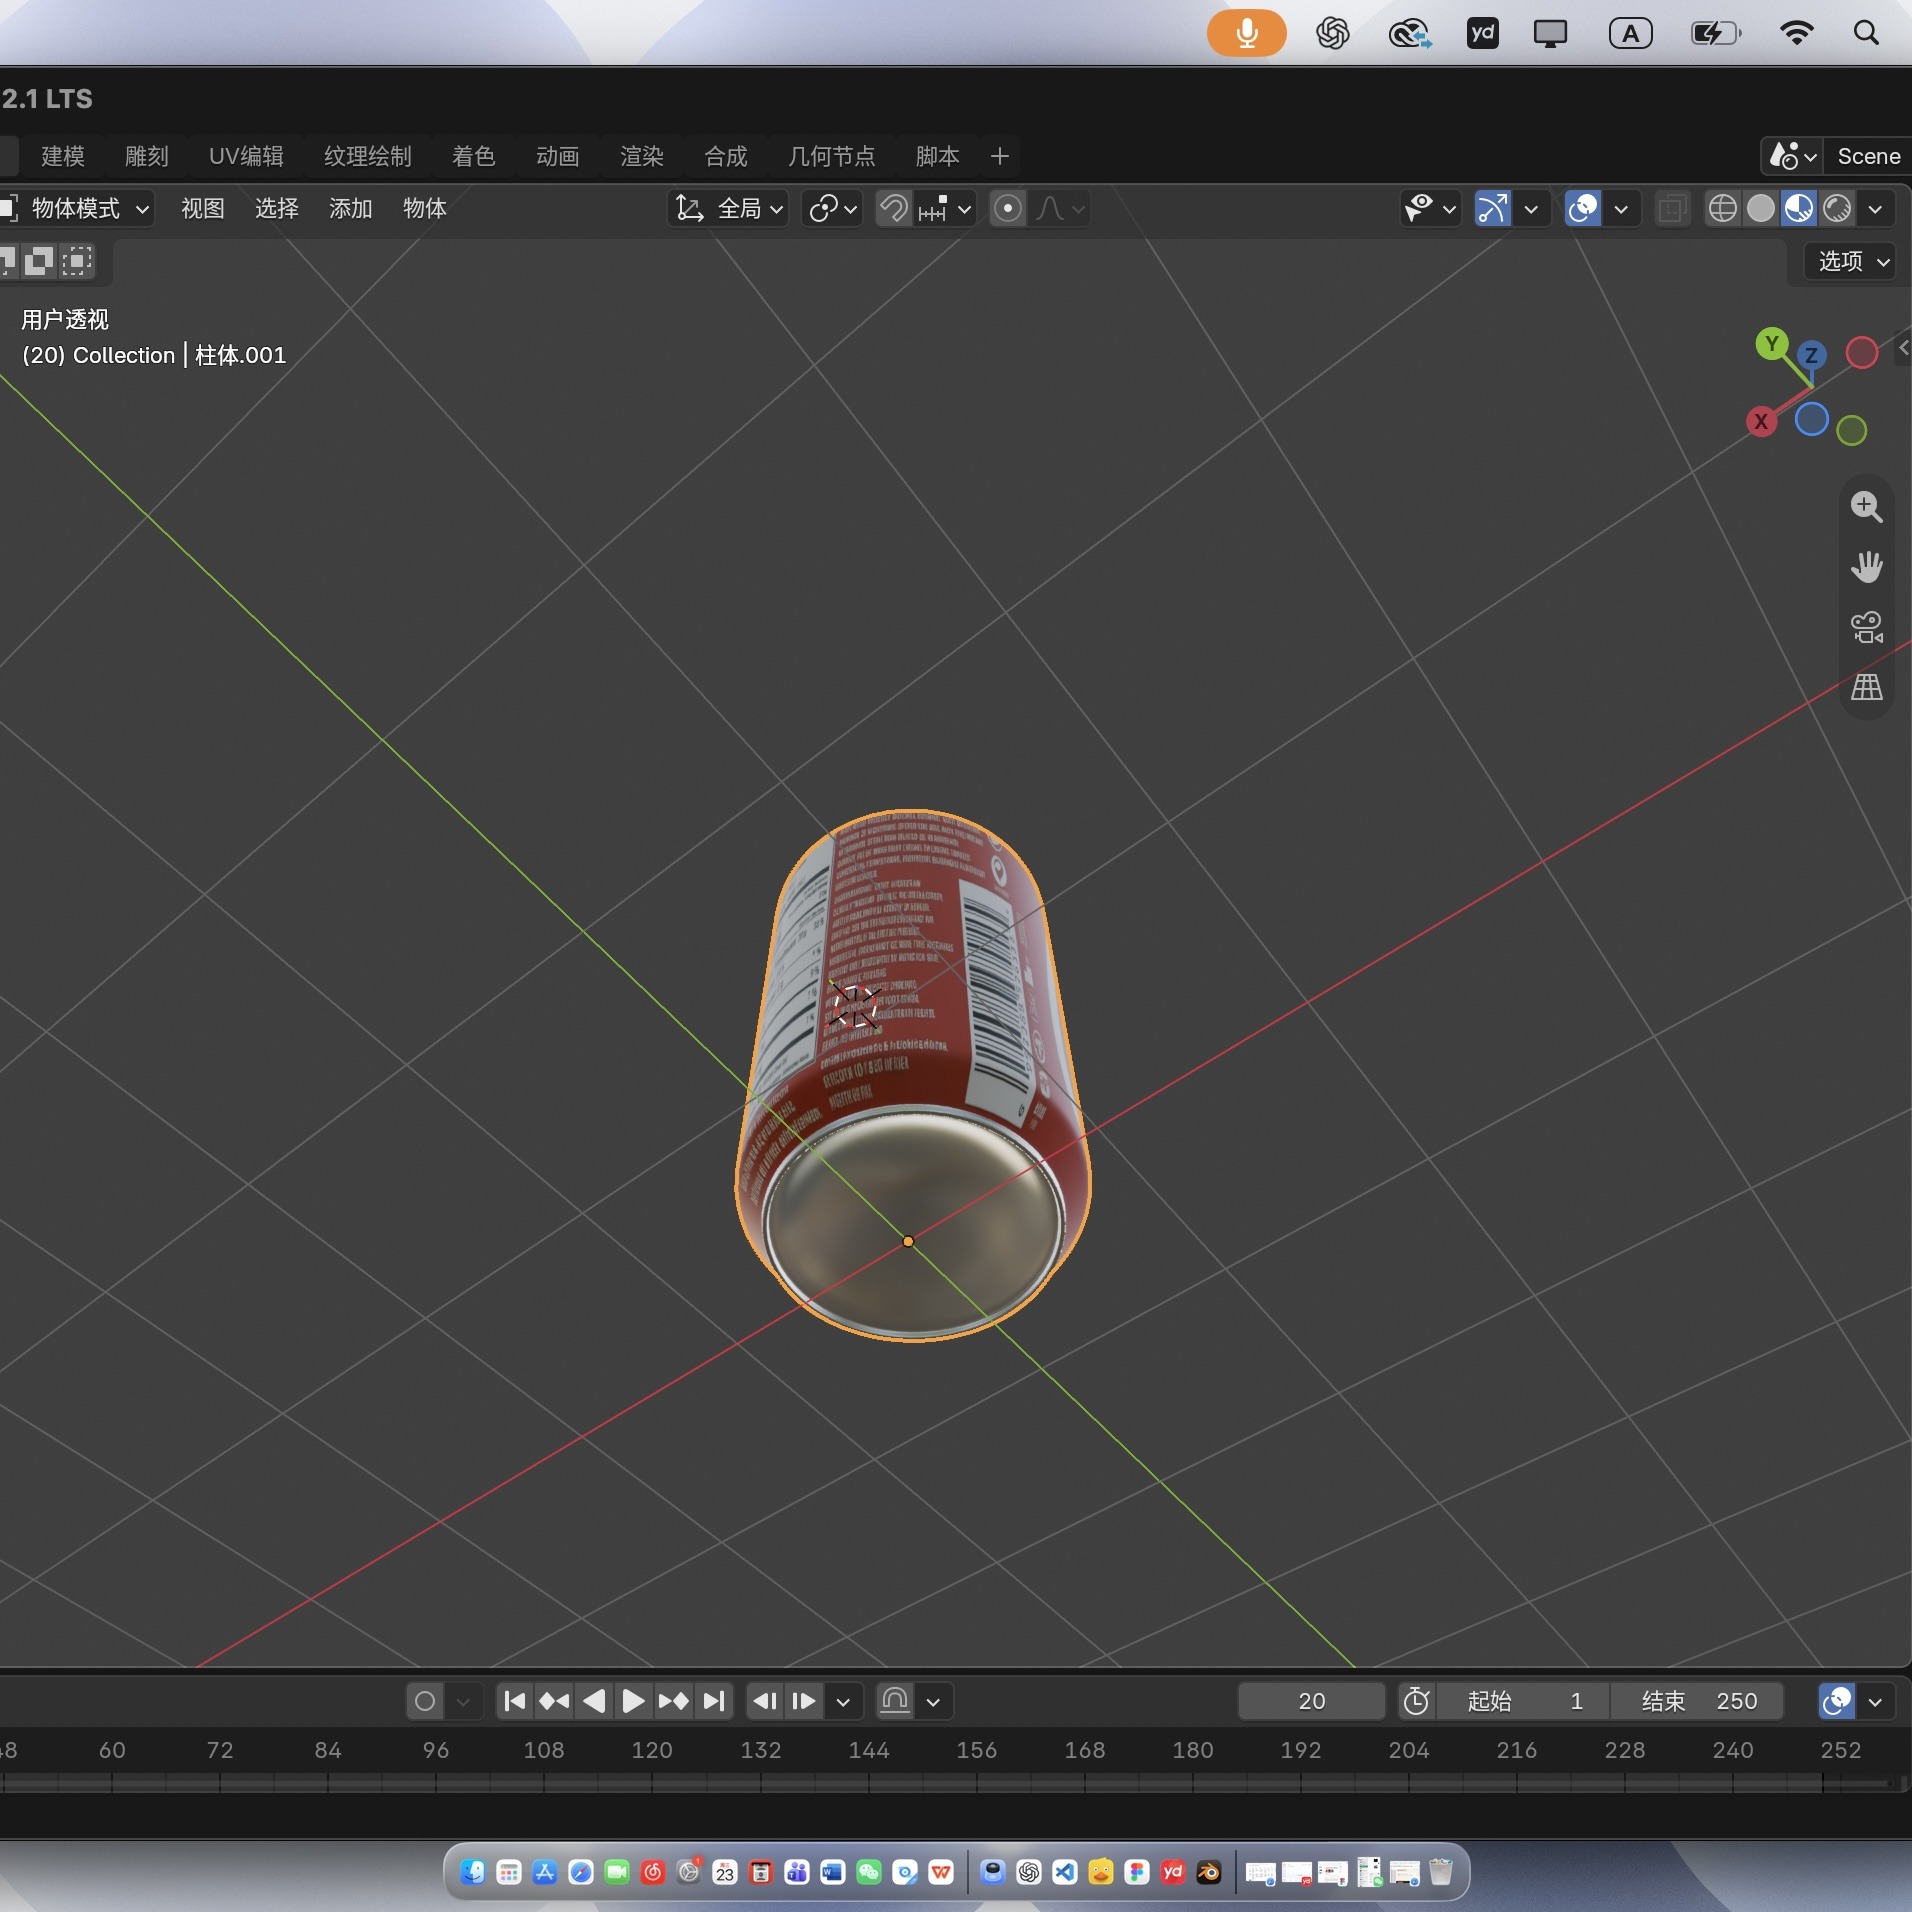Click the red X axis gizmo circle

point(1761,422)
